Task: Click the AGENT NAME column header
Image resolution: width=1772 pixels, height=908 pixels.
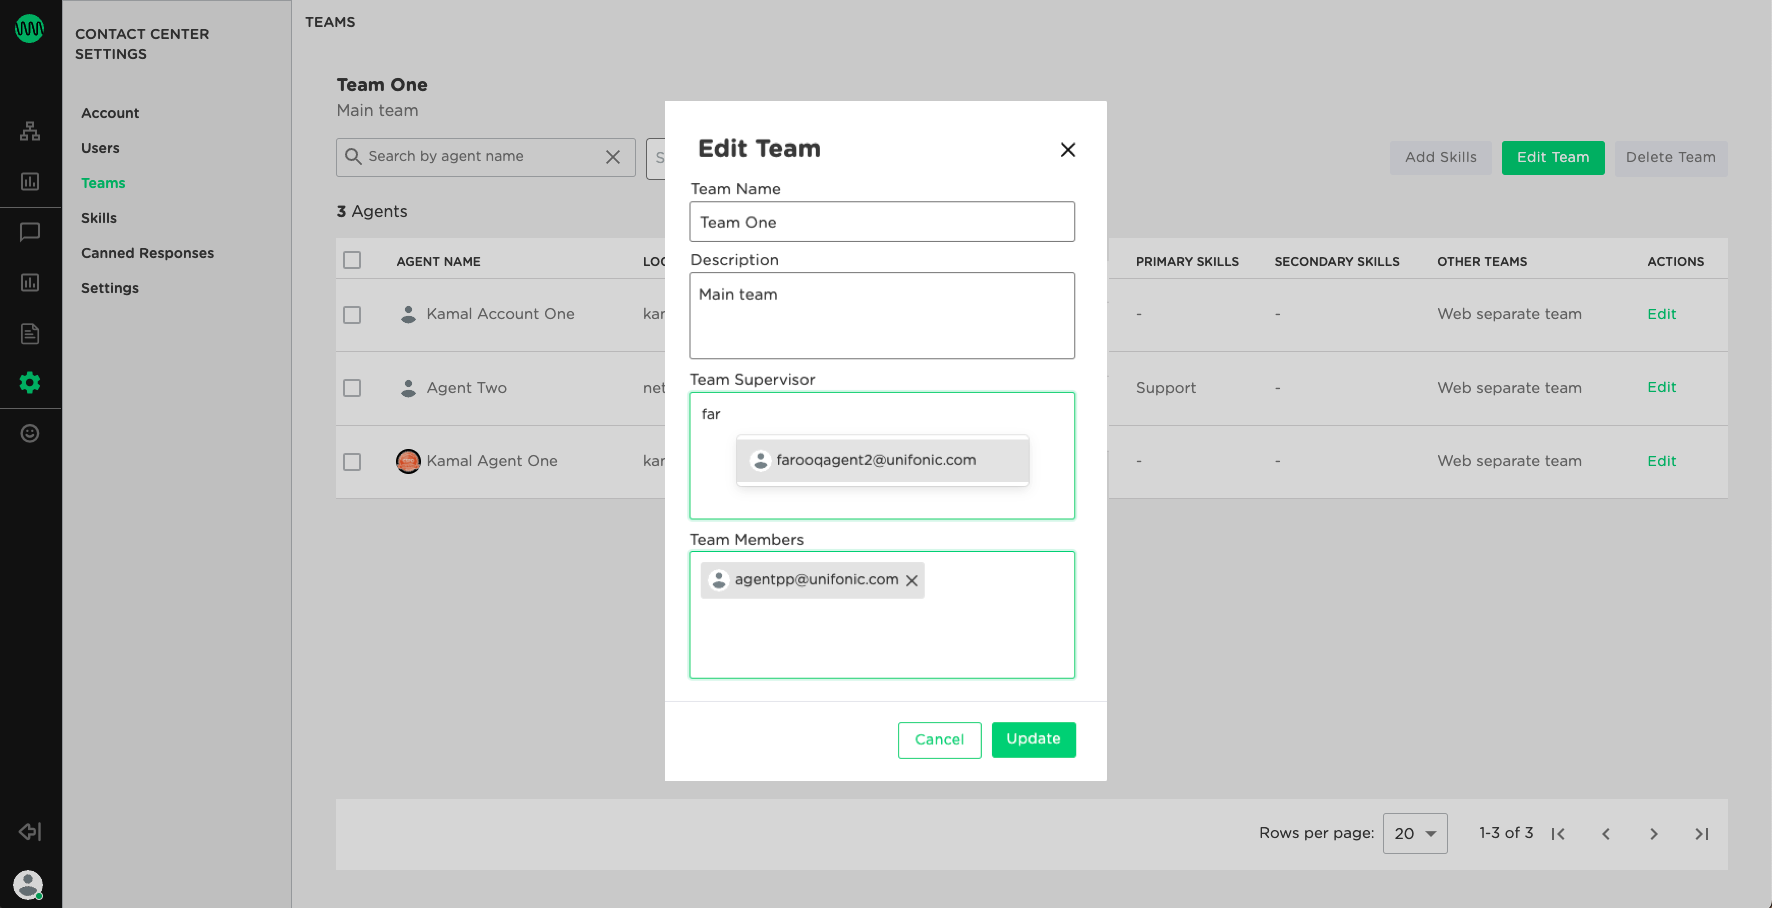Action: (438, 262)
